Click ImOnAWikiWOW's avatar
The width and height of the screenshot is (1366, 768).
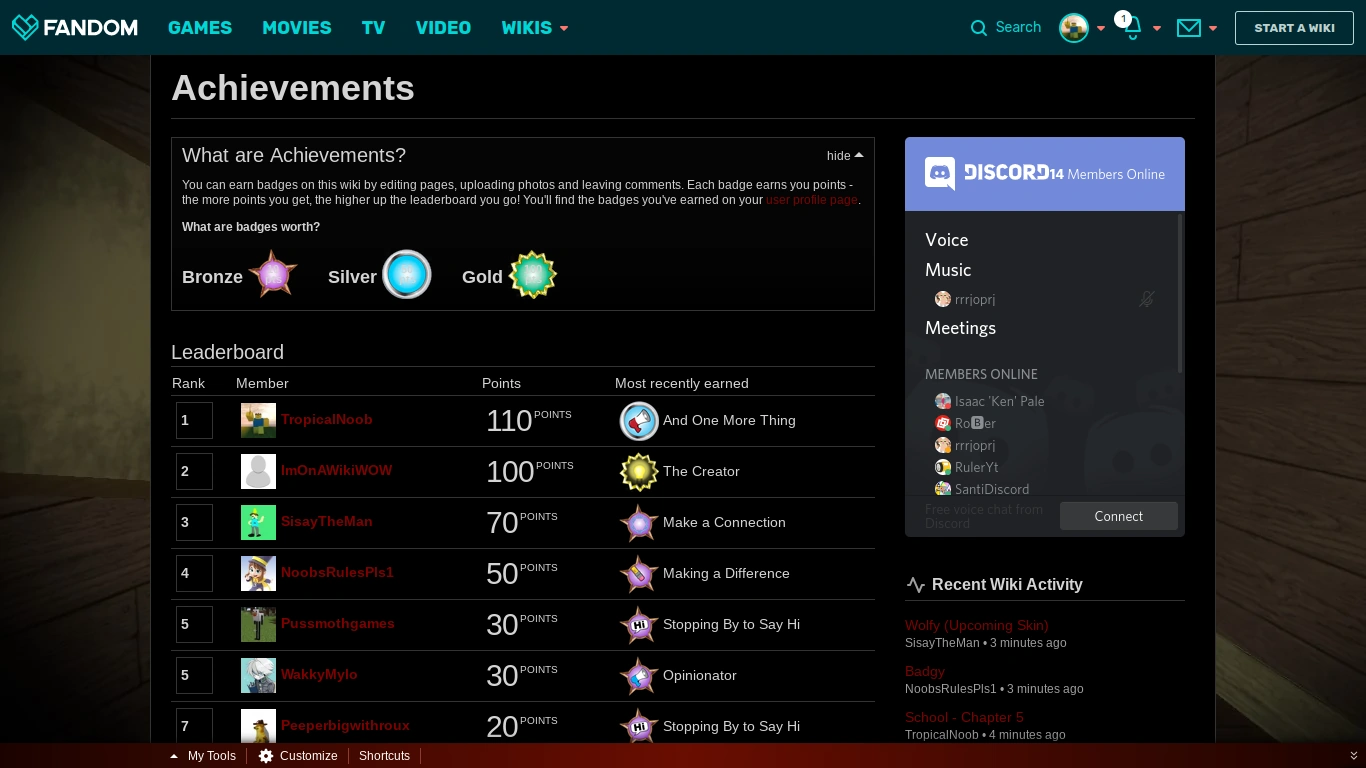pyautogui.click(x=258, y=472)
